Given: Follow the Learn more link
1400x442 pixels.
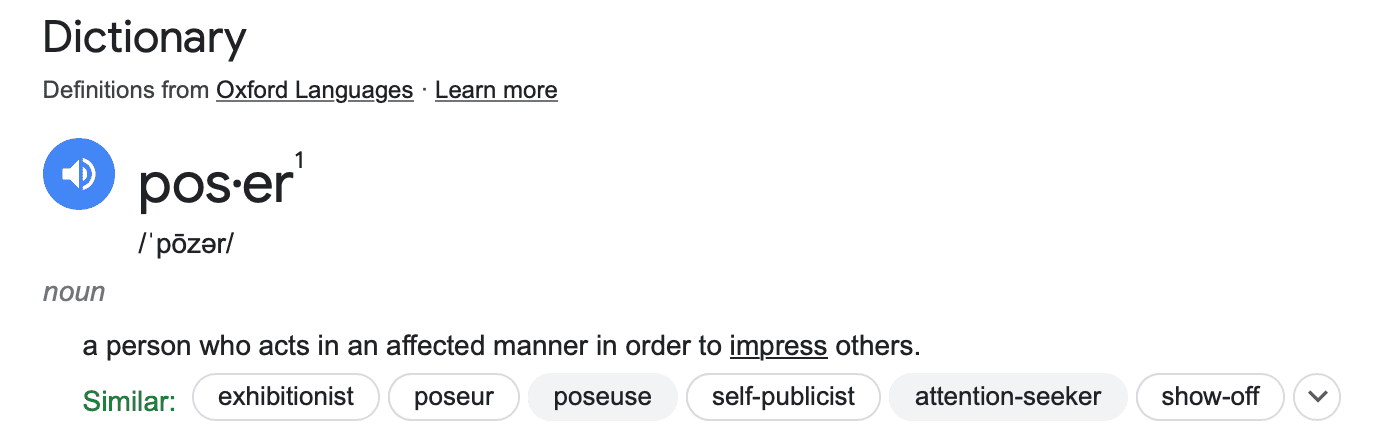Looking at the screenshot, I should pyautogui.click(x=496, y=90).
